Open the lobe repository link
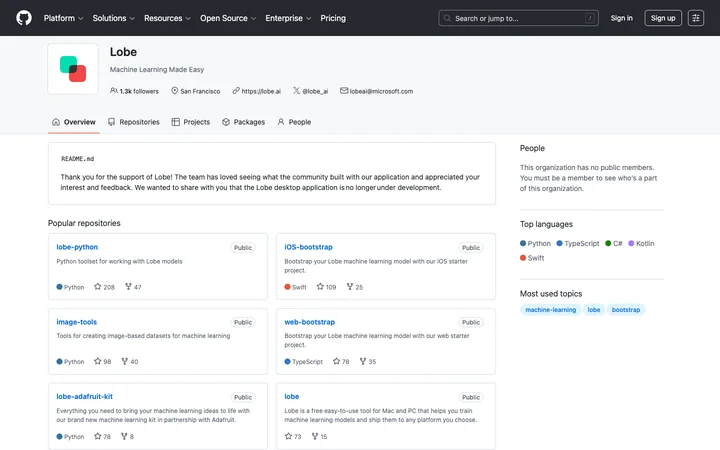The image size is (720, 450). pos(292,397)
